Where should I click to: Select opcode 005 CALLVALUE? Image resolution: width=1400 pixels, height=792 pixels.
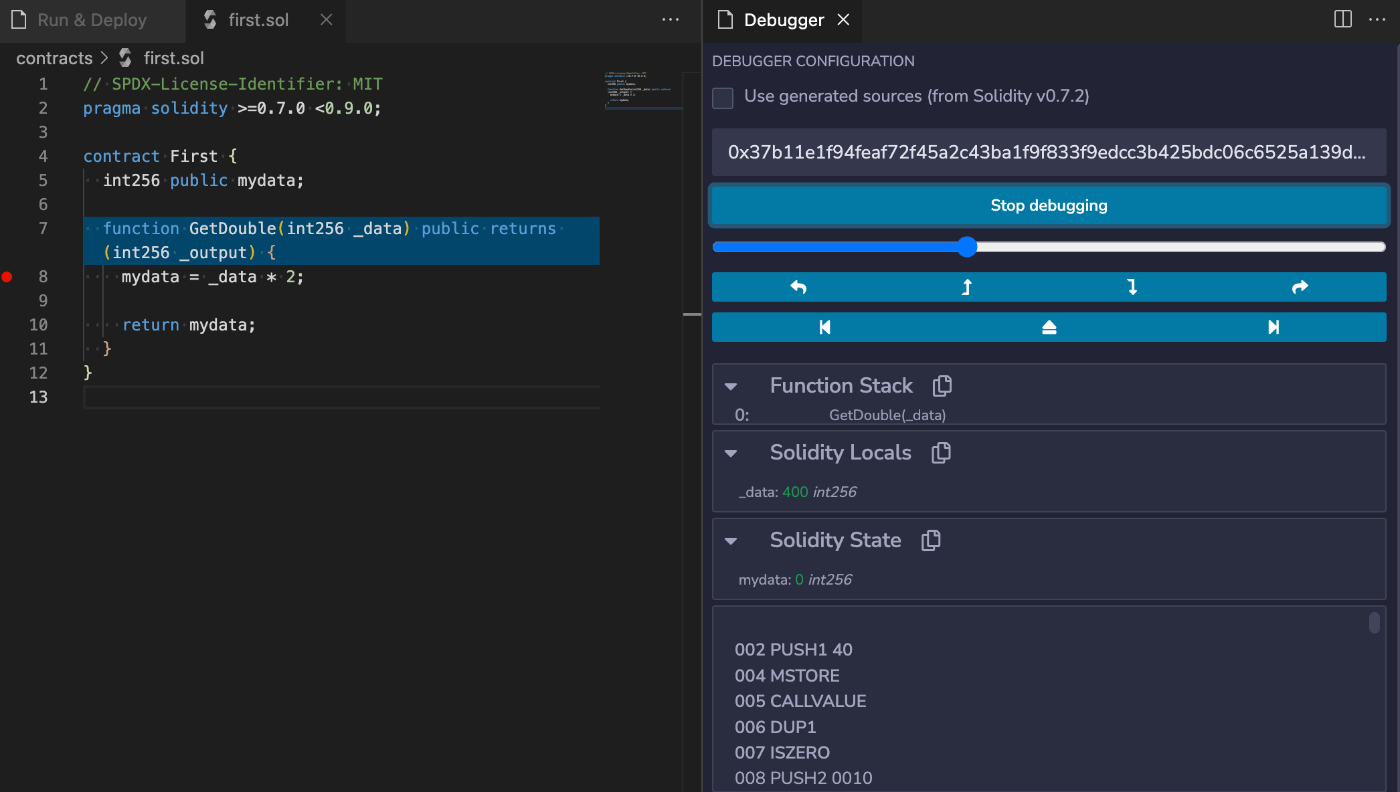coord(800,701)
